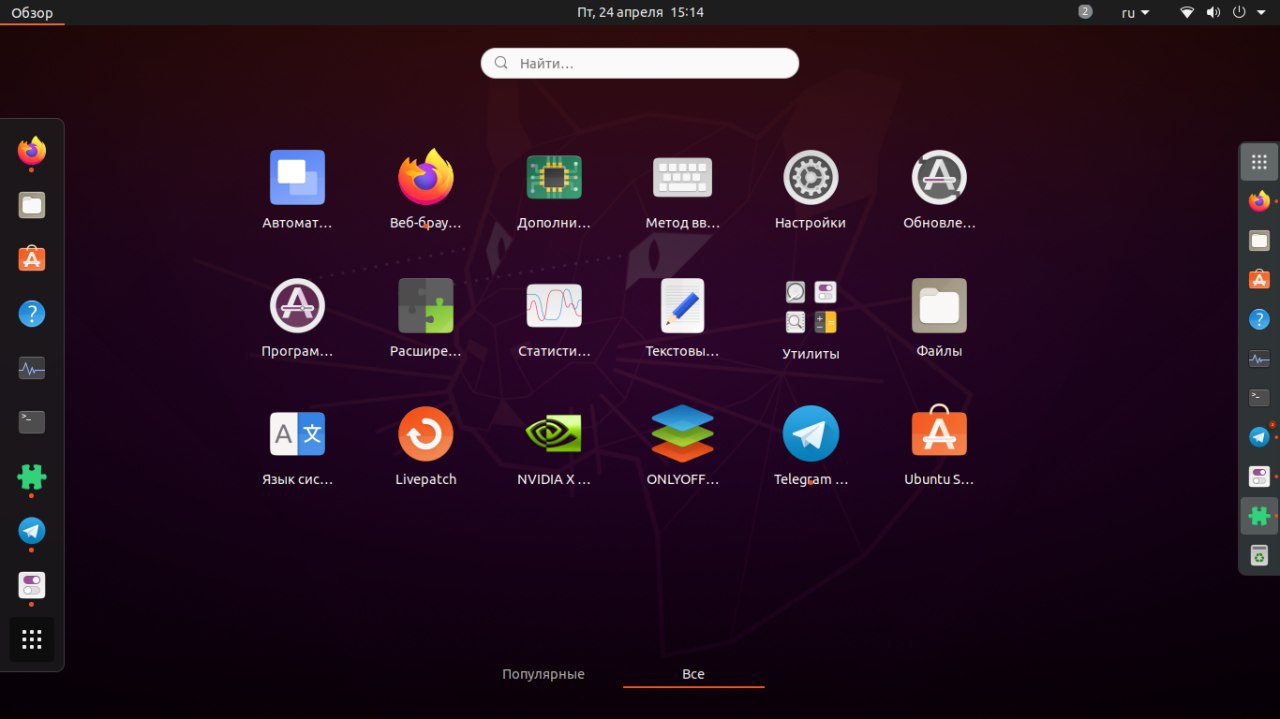
Task: Click Show Applications grid in left dock
Action: pos(32,639)
